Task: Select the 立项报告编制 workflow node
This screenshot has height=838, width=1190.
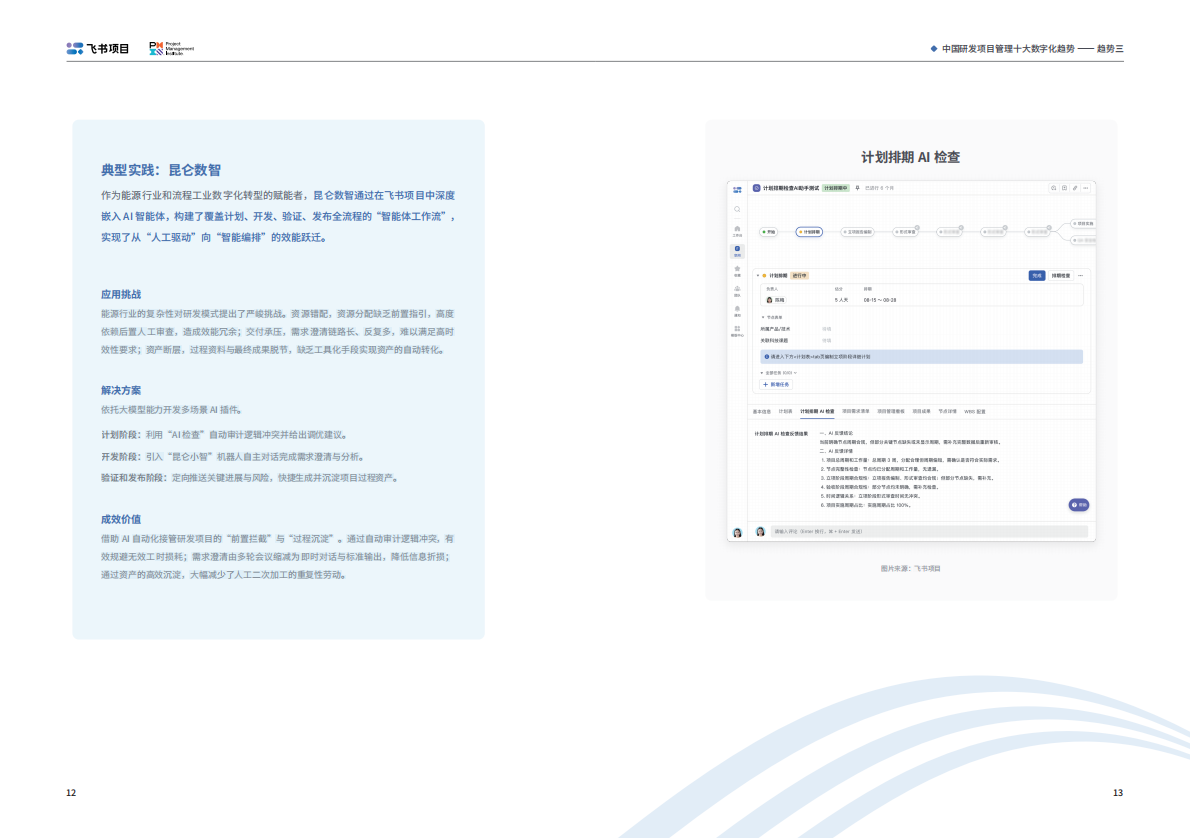Action: 858,232
